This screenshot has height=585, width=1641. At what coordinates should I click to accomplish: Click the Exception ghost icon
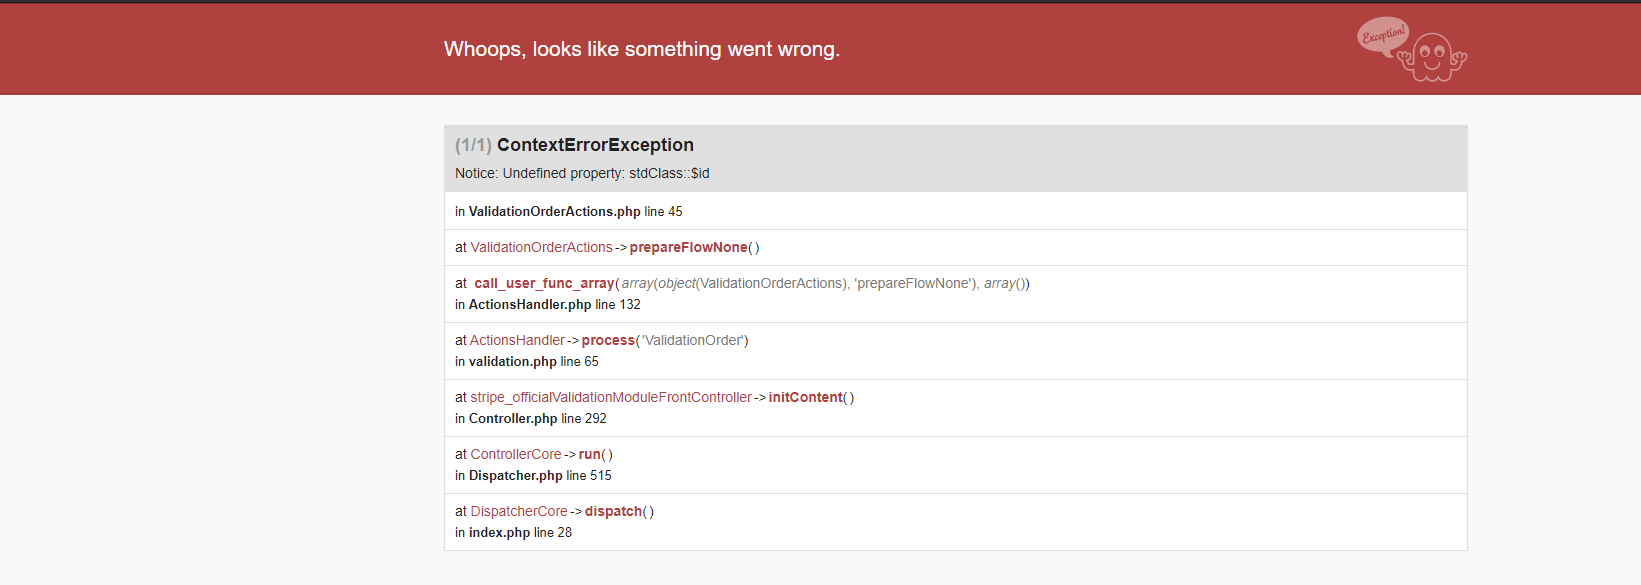pyautogui.click(x=1433, y=57)
